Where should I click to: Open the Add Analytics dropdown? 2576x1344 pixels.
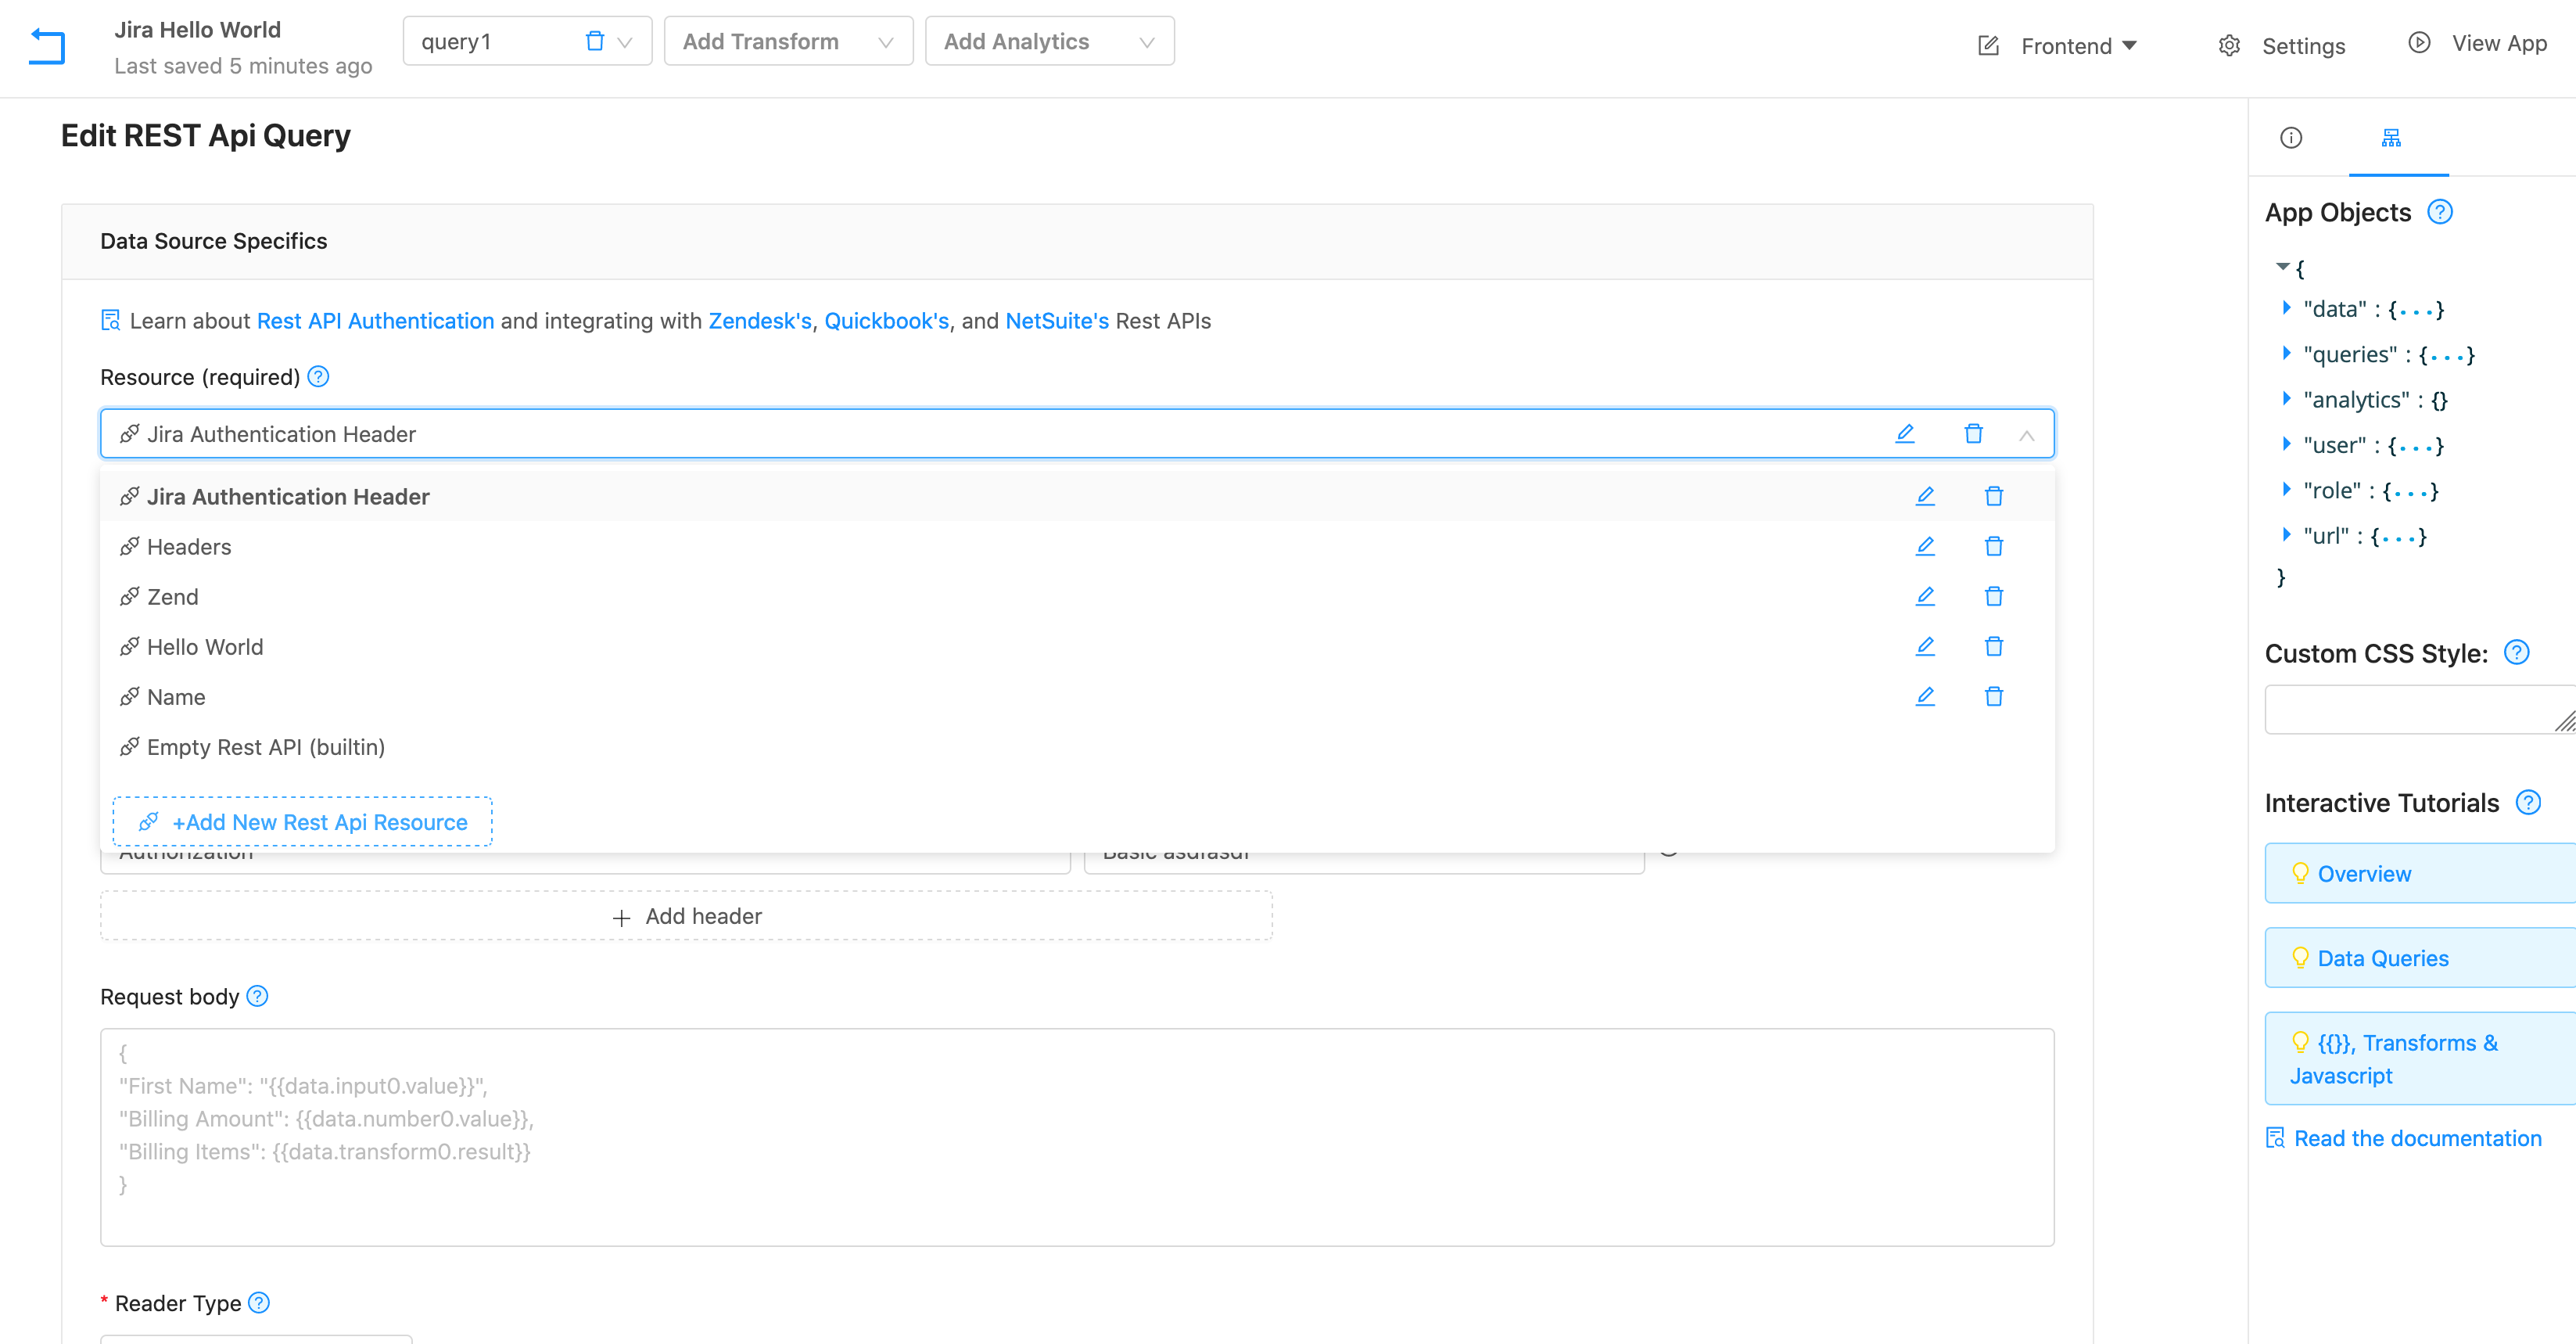pos(1049,41)
